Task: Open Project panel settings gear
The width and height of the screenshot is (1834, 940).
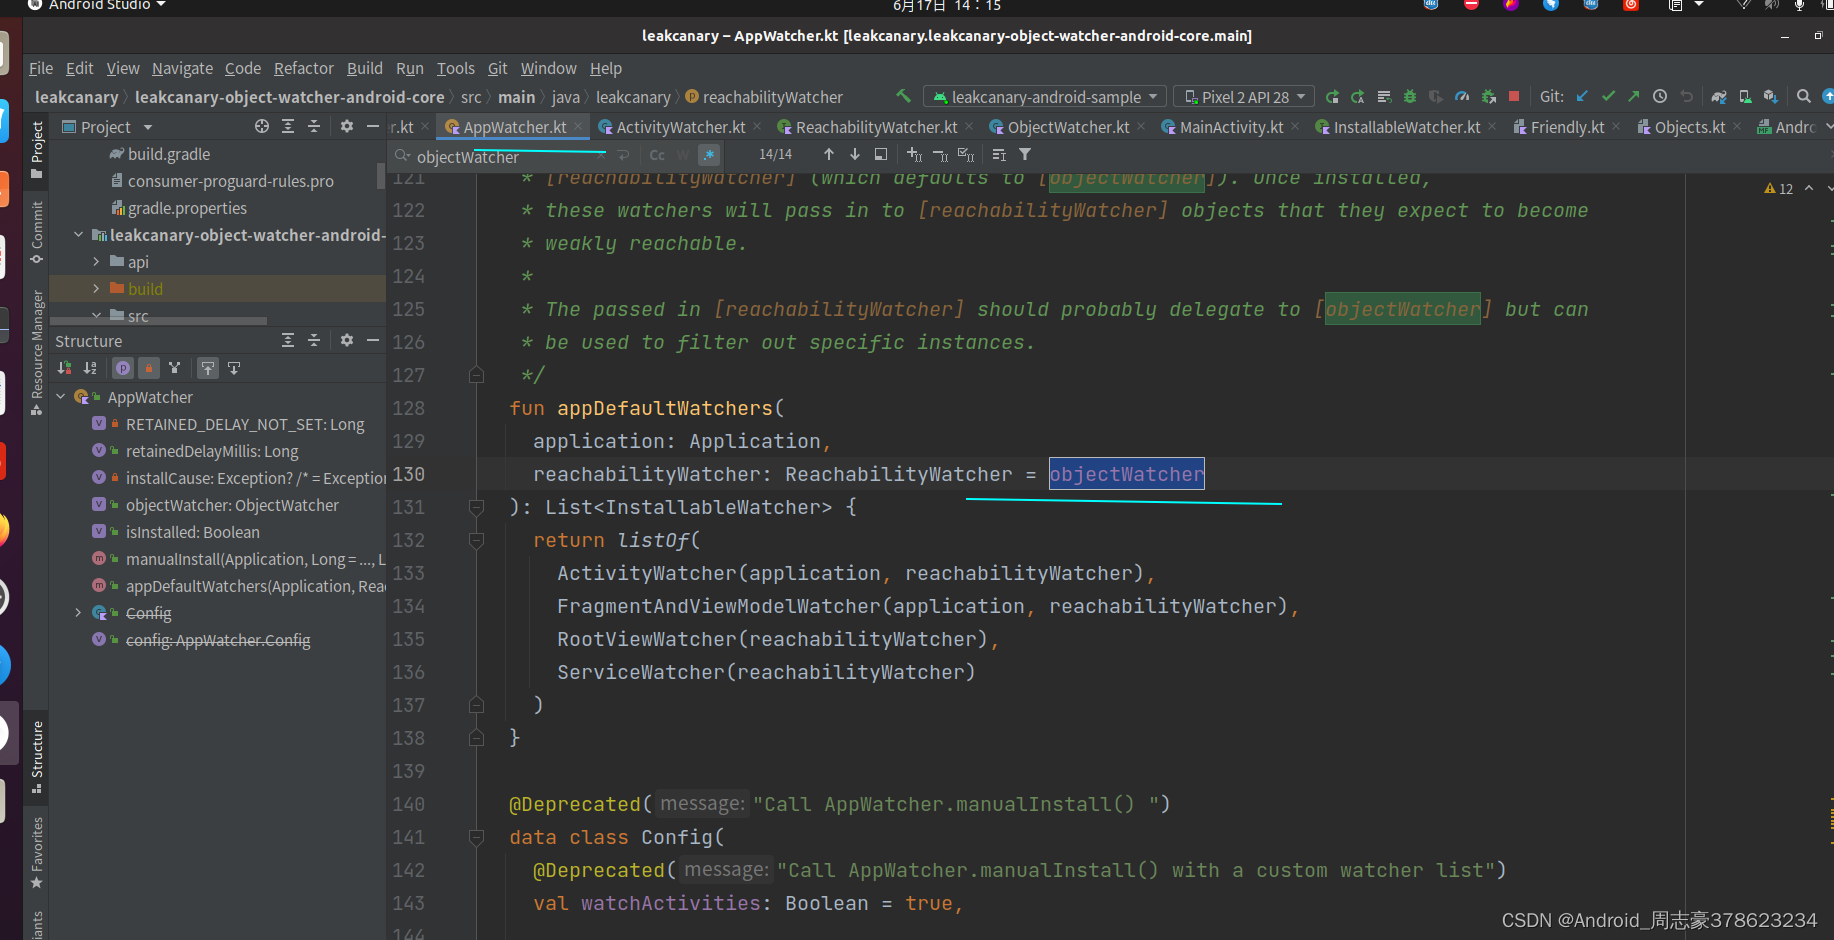Action: point(347,126)
